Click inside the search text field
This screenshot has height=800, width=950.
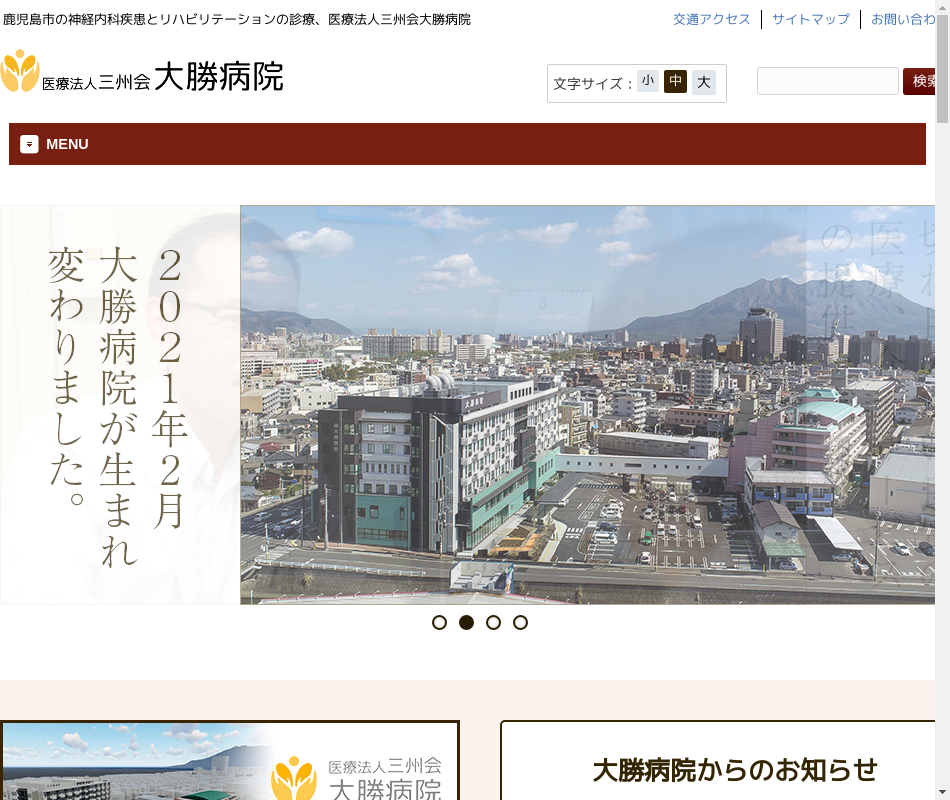(x=827, y=81)
